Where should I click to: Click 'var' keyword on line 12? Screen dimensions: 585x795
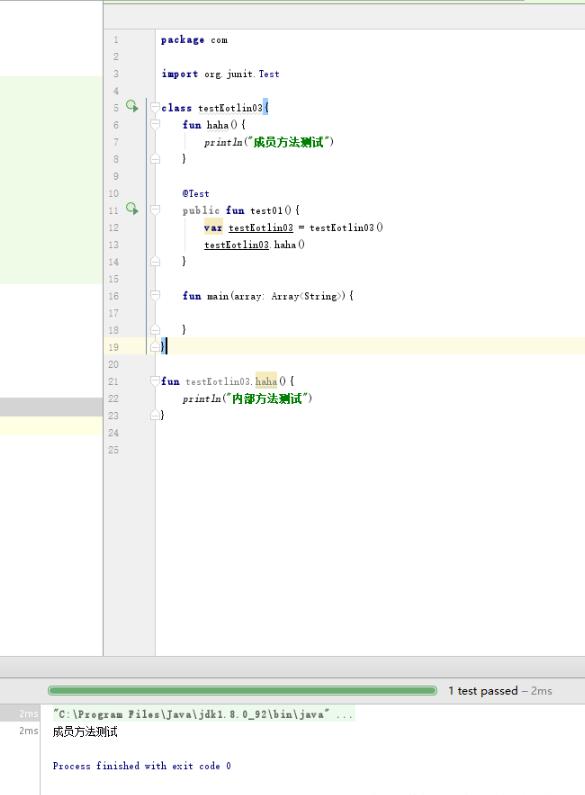point(213,227)
